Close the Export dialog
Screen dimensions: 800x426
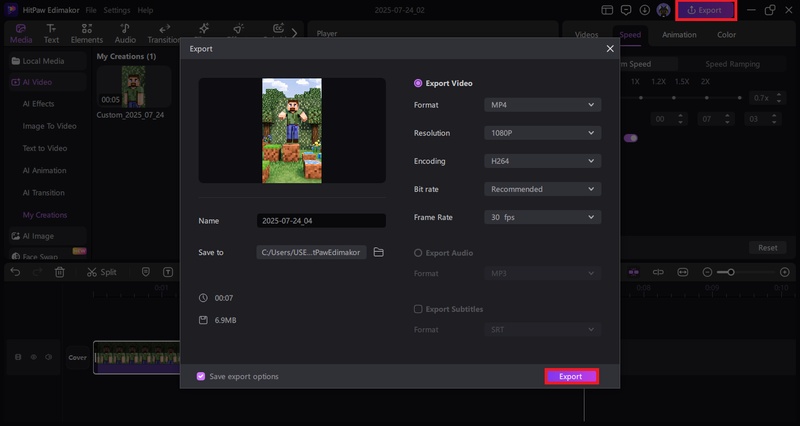pos(610,48)
